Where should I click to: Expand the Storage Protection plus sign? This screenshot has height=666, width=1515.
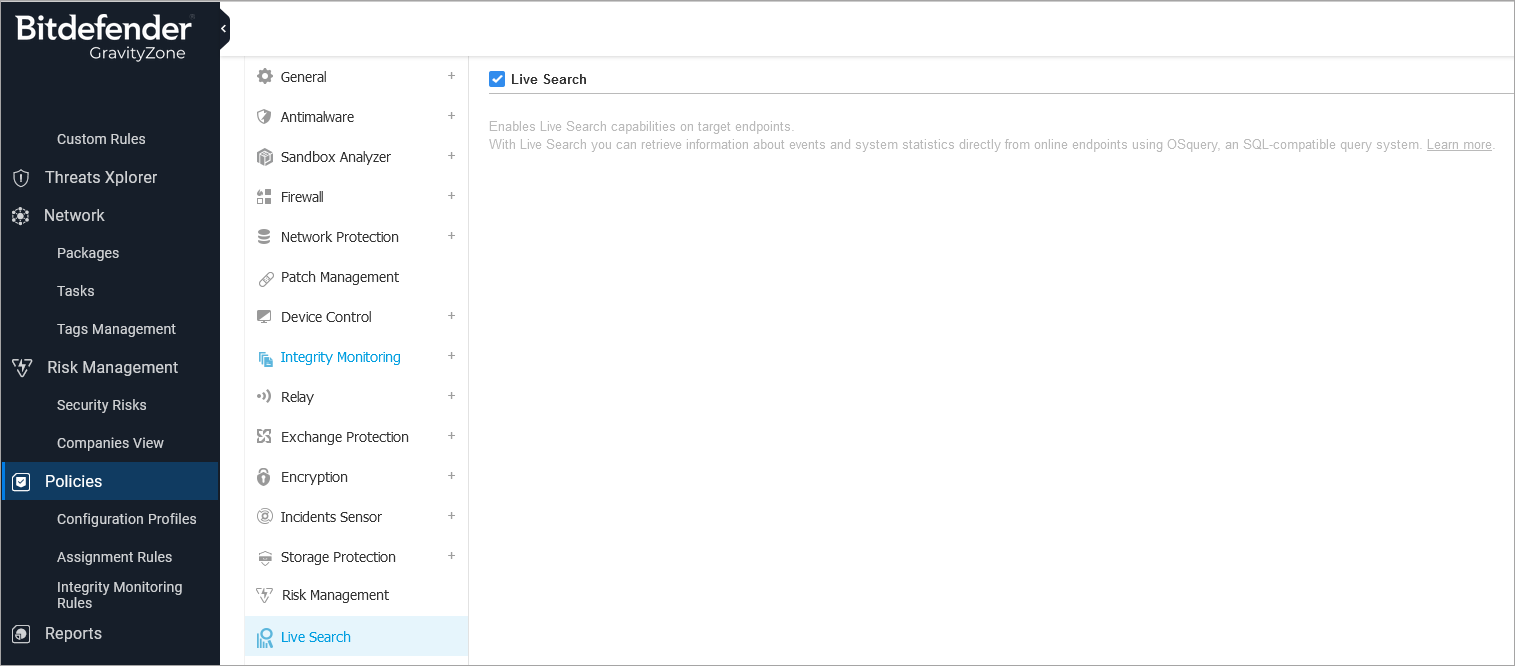(451, 556)
